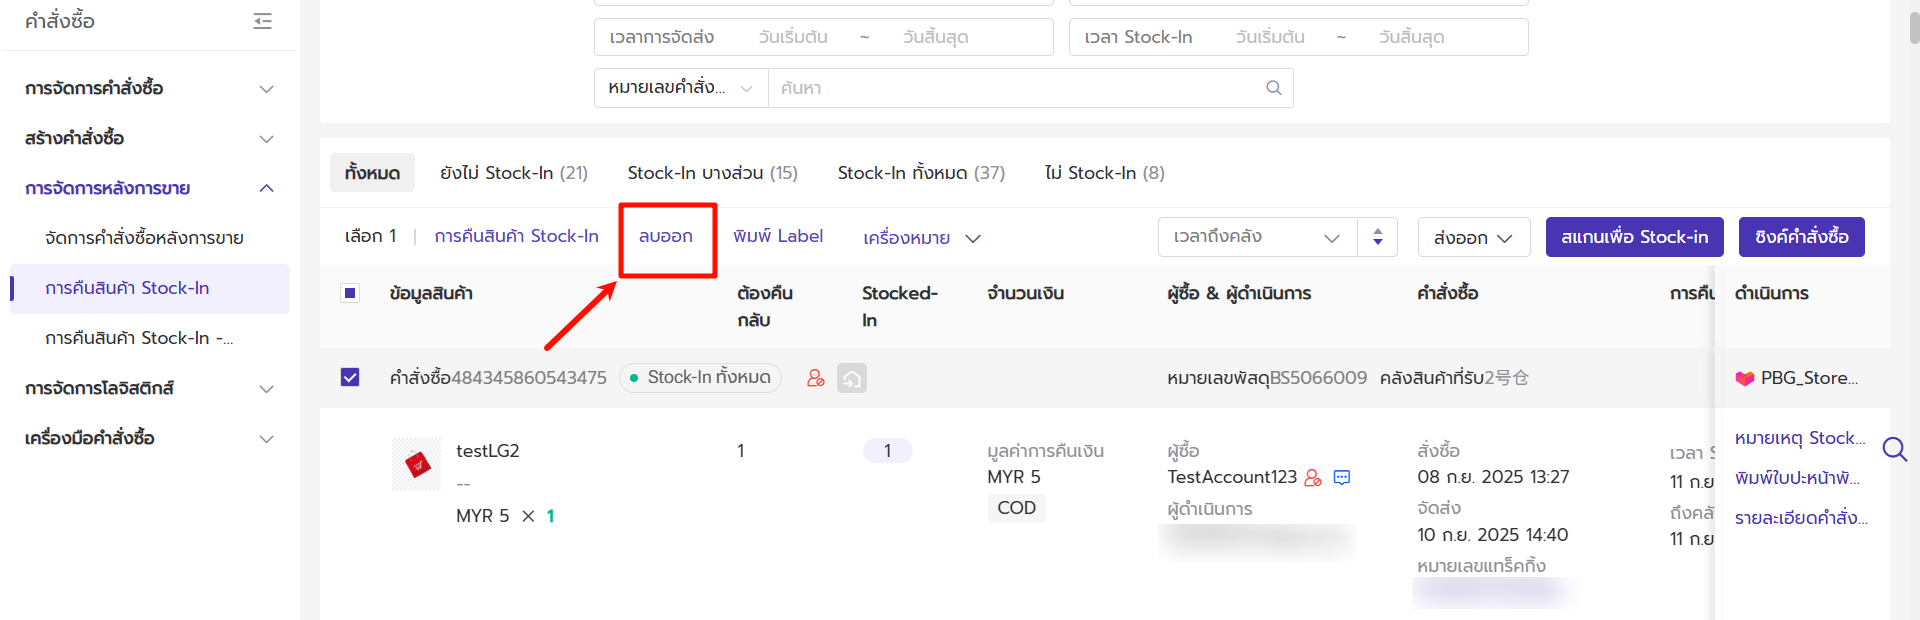Click the magnifier icon in the search box
Image resolution: width=1920 pixels, height=620 pixels.
[1273, 88]
